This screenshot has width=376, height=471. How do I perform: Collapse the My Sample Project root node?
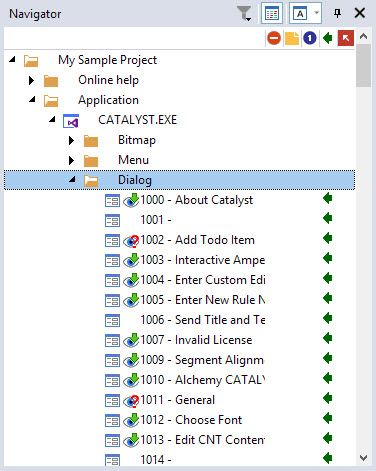click(x=12, y=60)
